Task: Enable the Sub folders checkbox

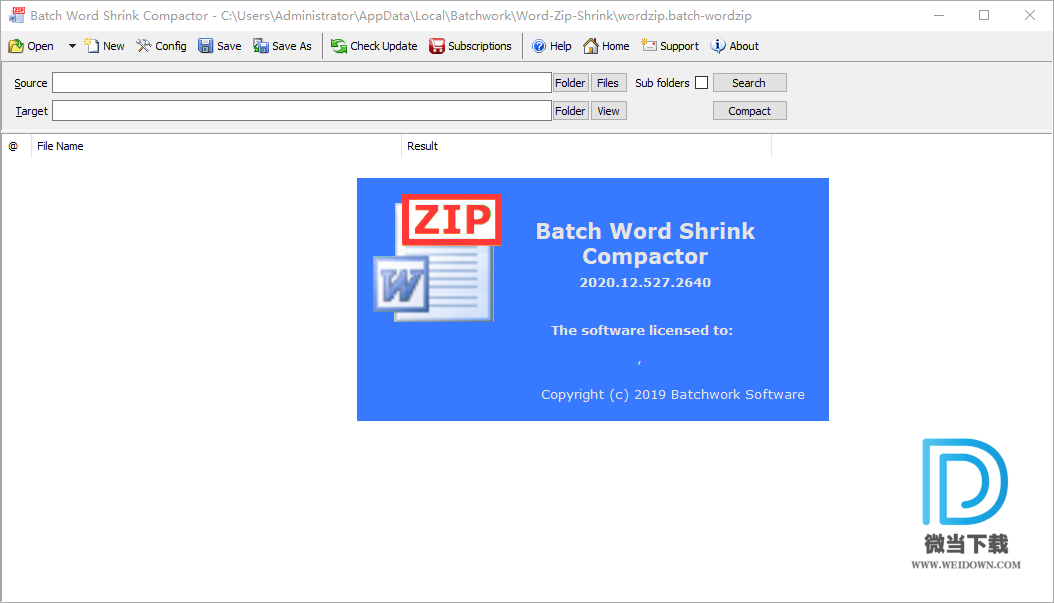Action: [x=702, y=83]
